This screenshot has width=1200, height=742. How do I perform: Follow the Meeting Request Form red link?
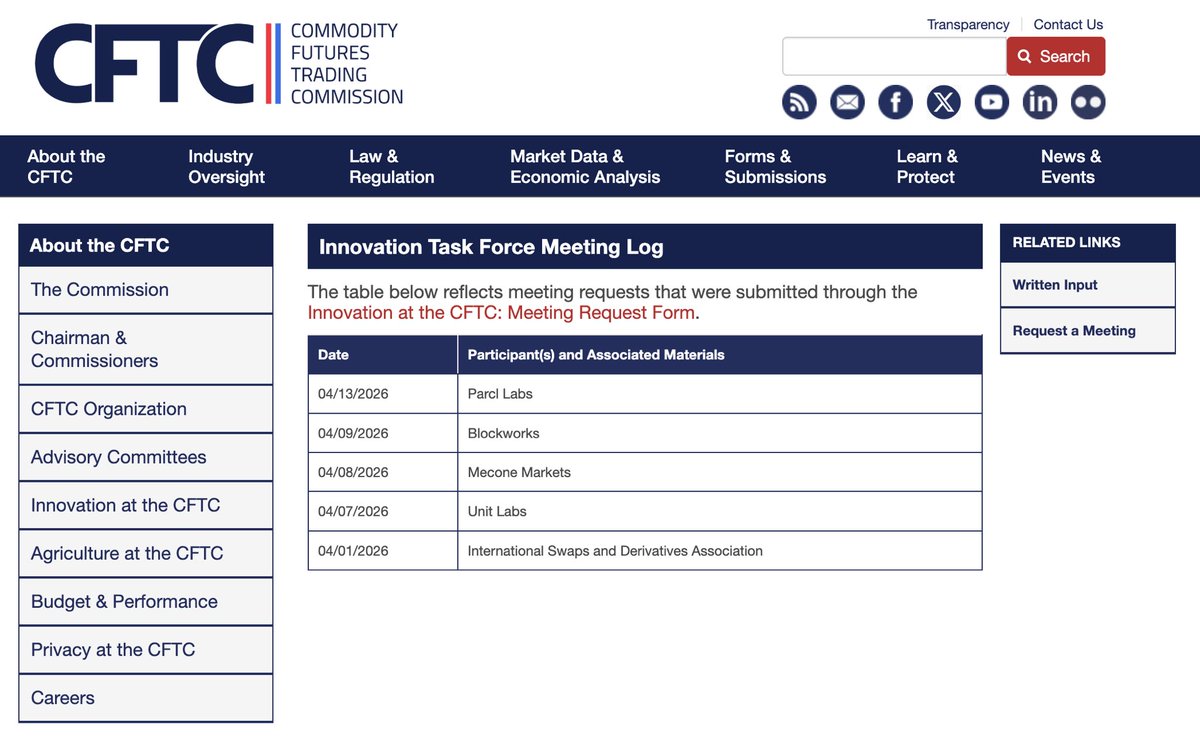coord(502,313)
